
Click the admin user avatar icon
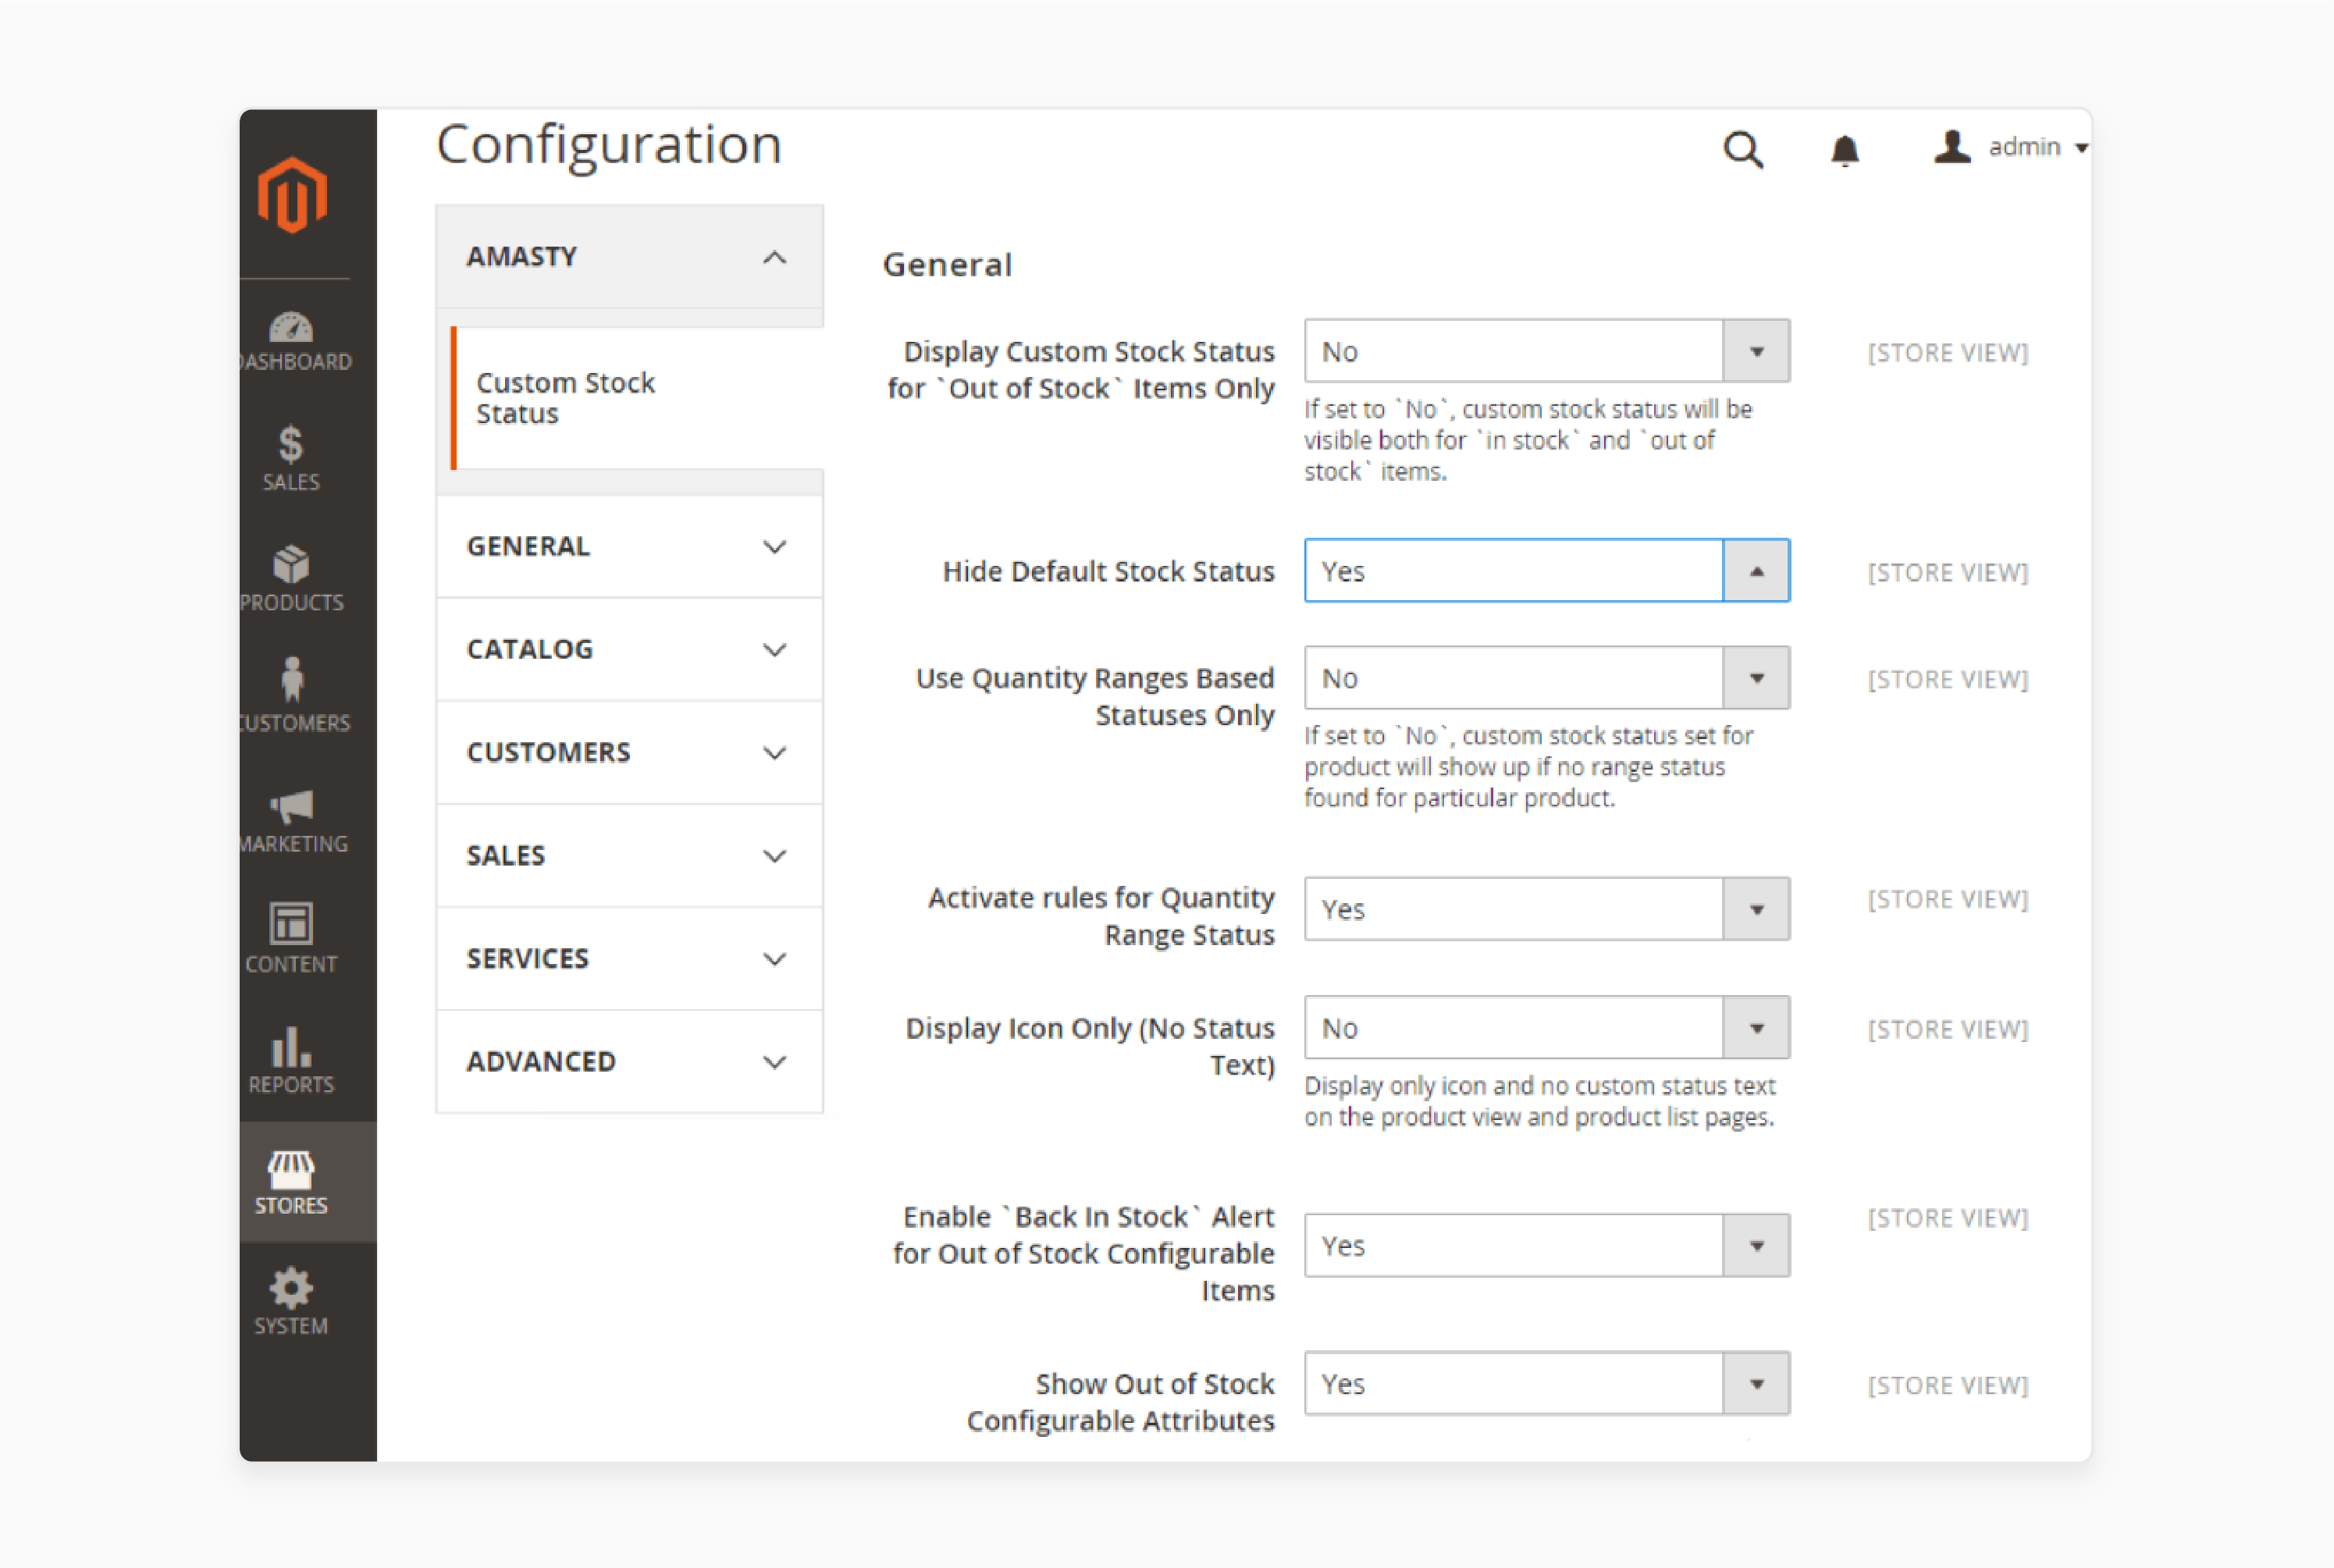click(1951, 147)
